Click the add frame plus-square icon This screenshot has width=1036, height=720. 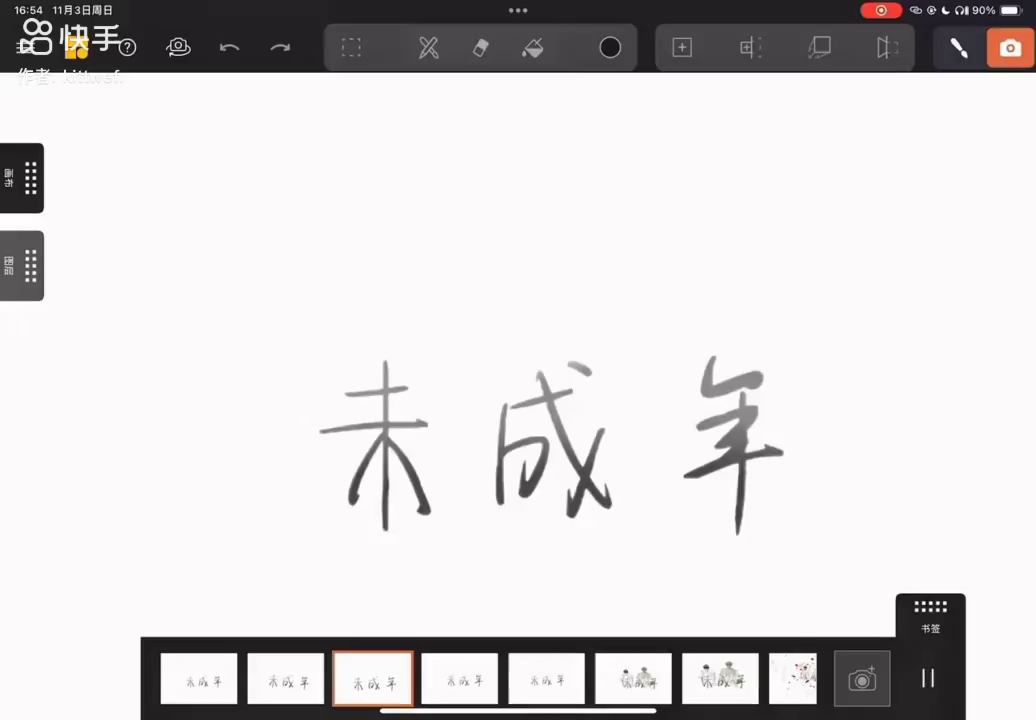click(682, 48)
